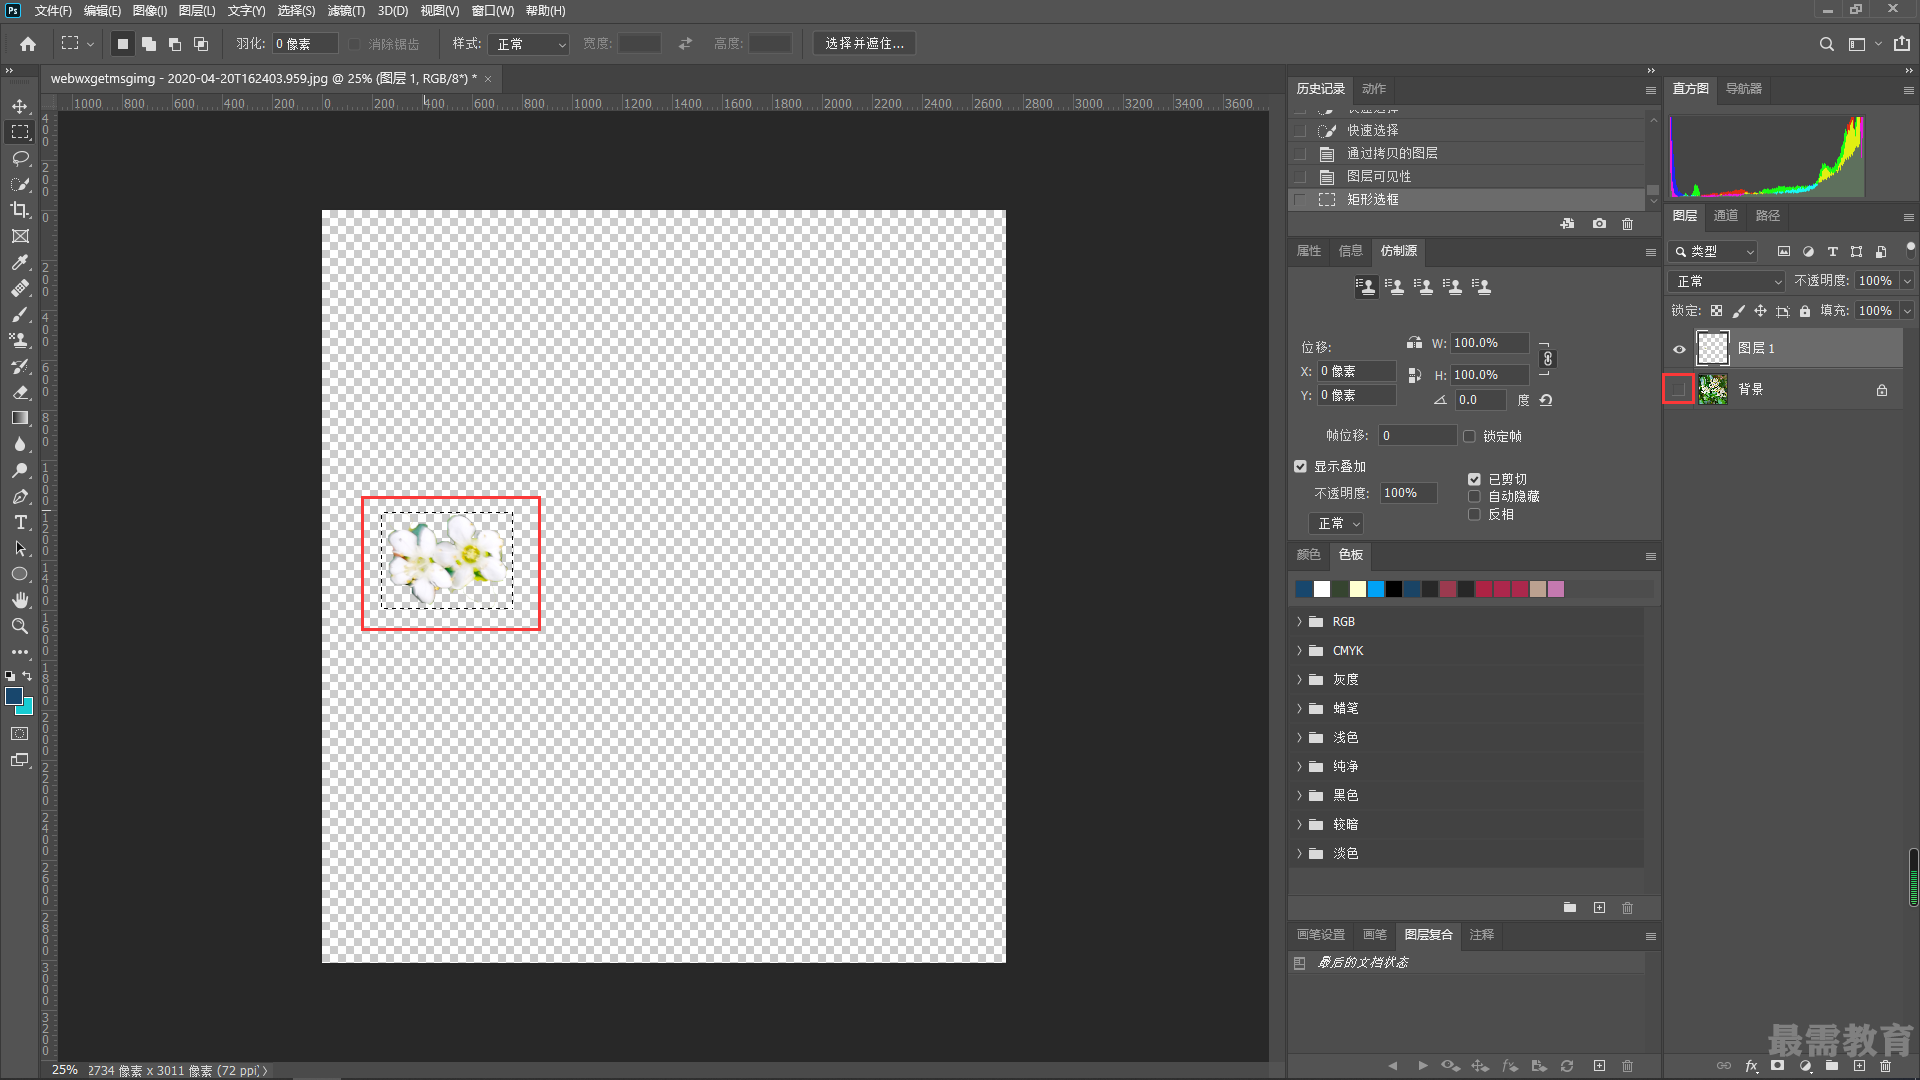Toggle lock transparent pixels icon

pyautogui.click(x=1716, y=311)
